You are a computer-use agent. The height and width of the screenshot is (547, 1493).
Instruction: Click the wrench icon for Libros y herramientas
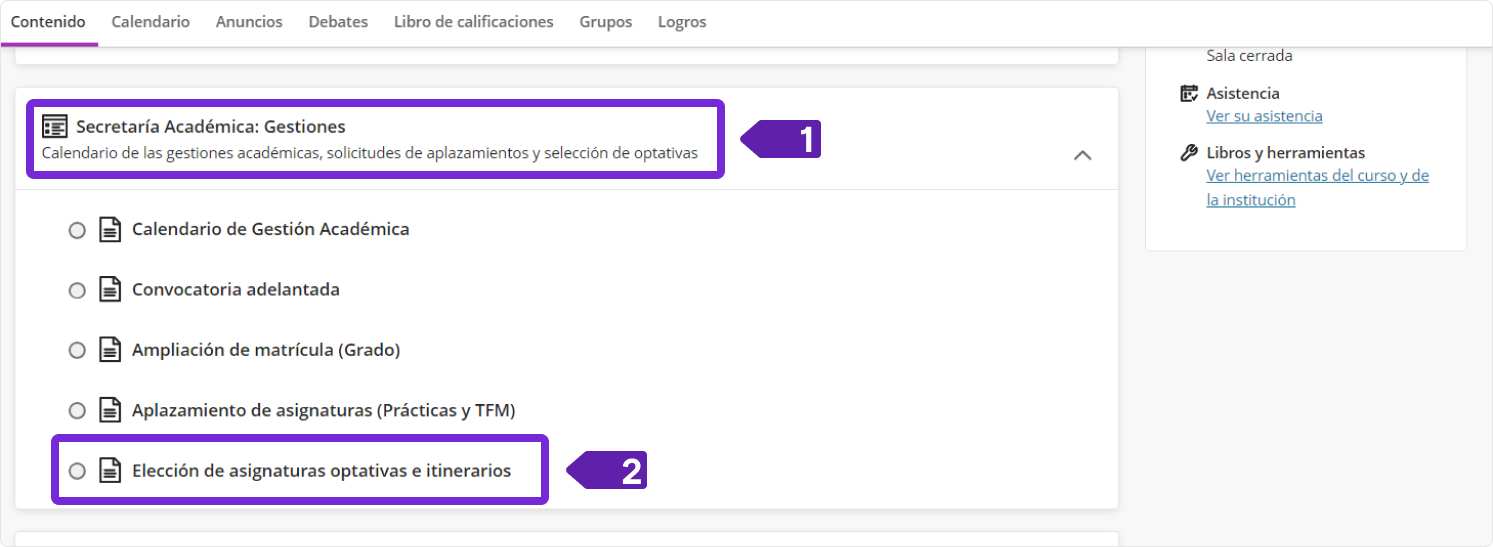coord(1189,153)
